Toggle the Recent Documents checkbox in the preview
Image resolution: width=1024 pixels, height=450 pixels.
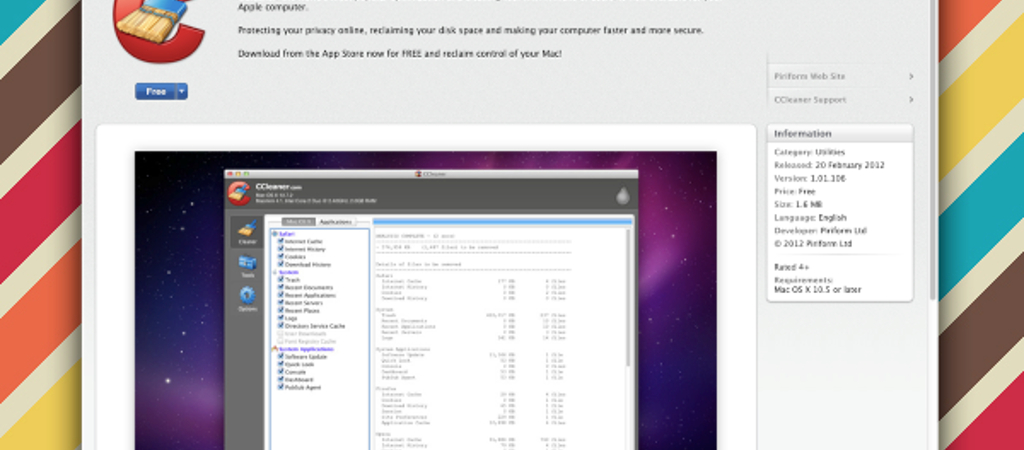[281, 287]
